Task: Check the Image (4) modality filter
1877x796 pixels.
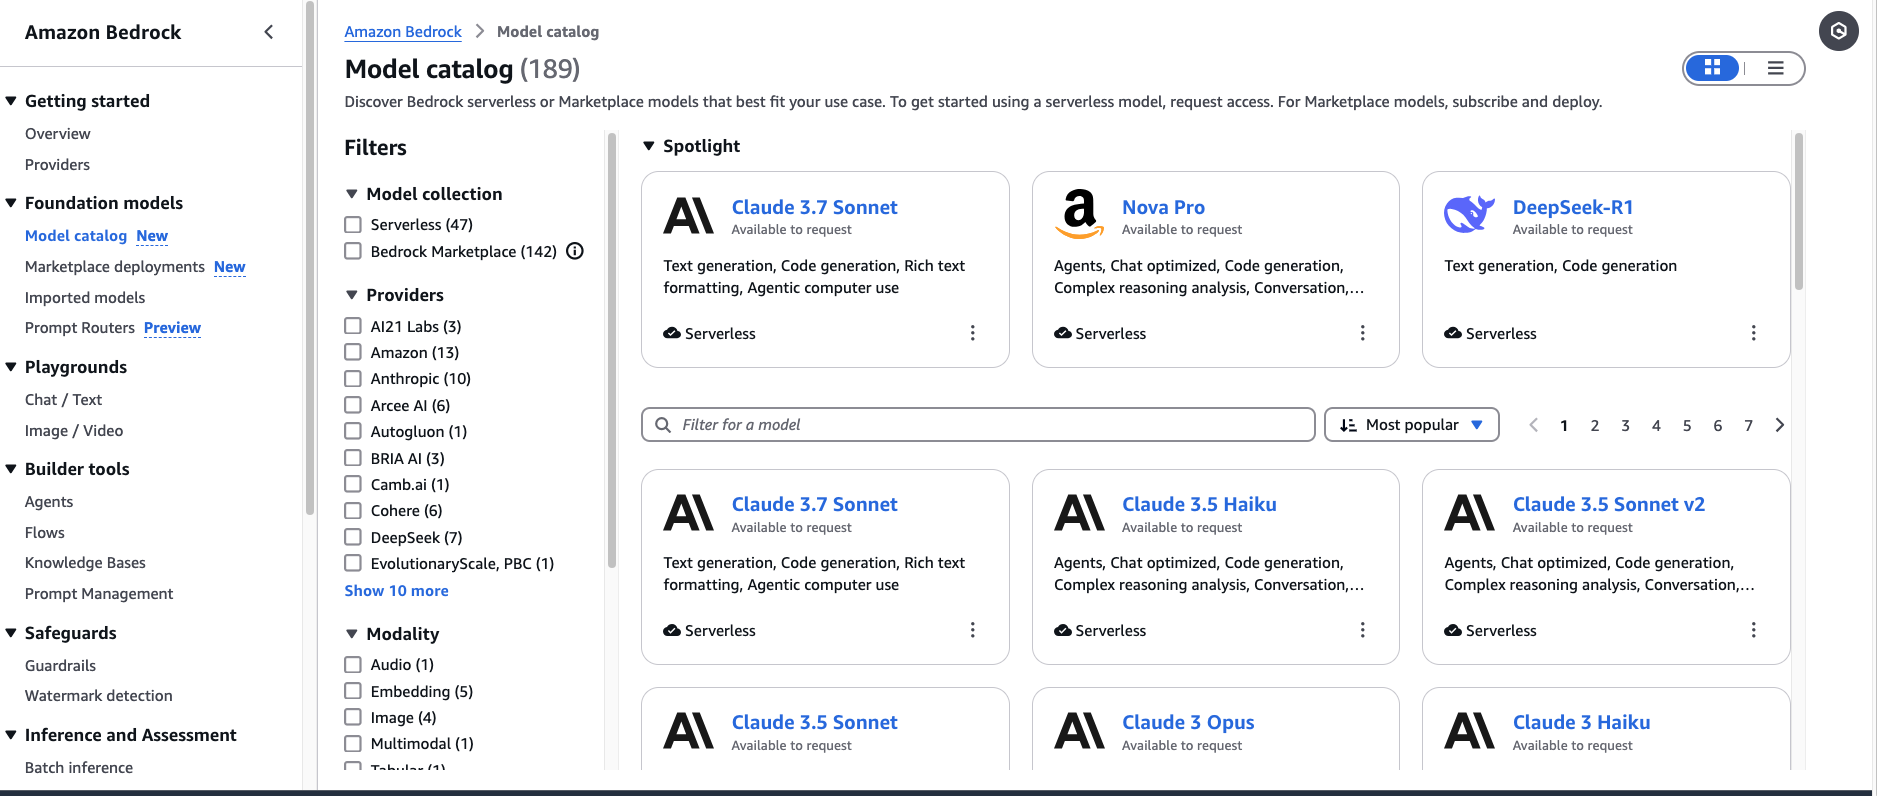Action: click(x=353, y=717)
